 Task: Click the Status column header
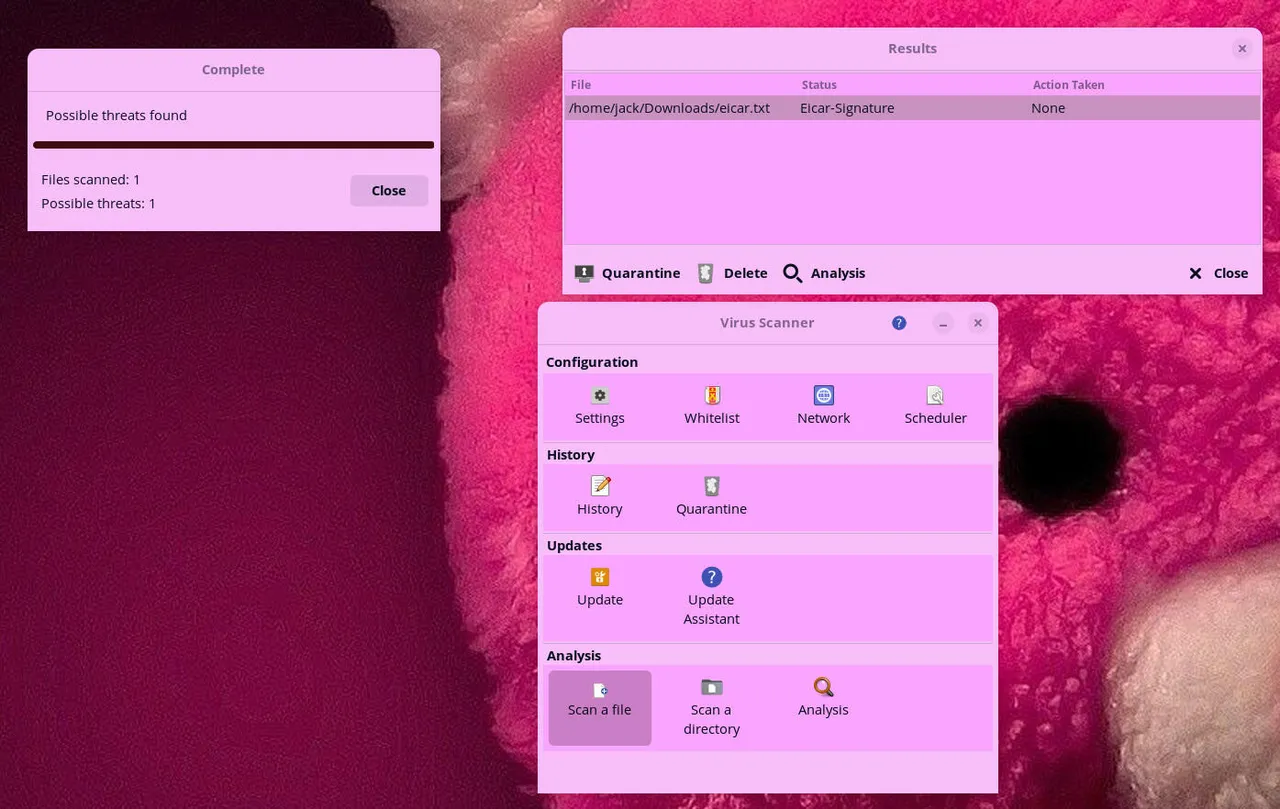tap(819, 85)
